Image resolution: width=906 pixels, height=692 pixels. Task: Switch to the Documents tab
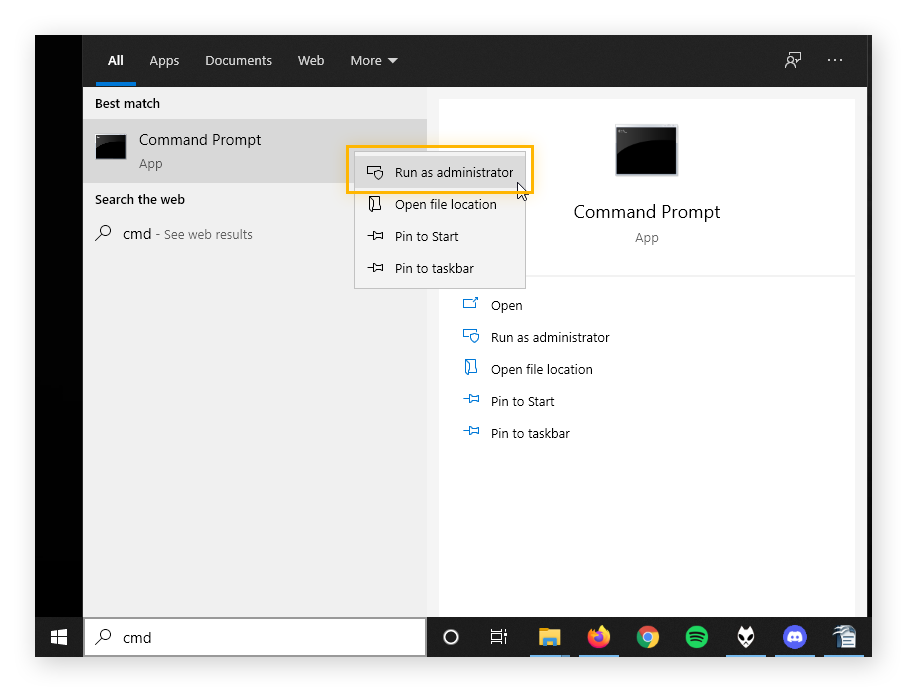point(238,60)
